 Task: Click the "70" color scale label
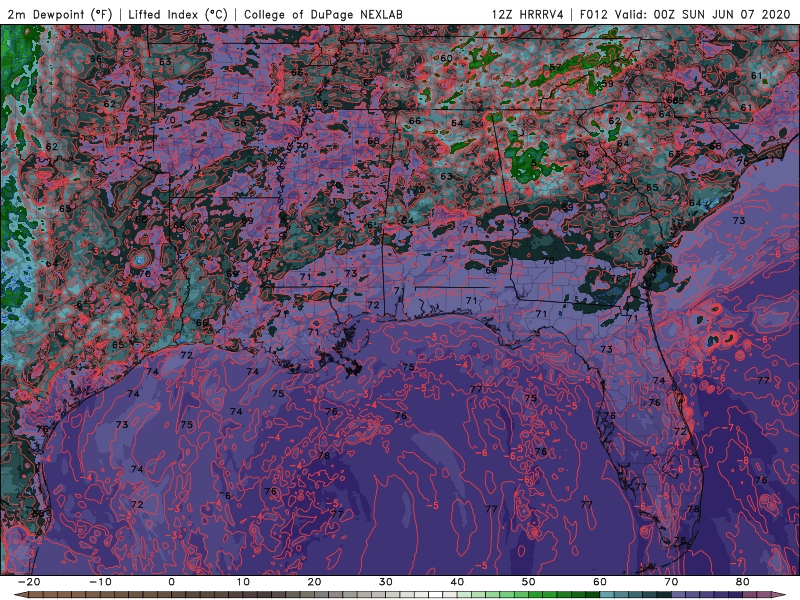(x=671, y=582)
